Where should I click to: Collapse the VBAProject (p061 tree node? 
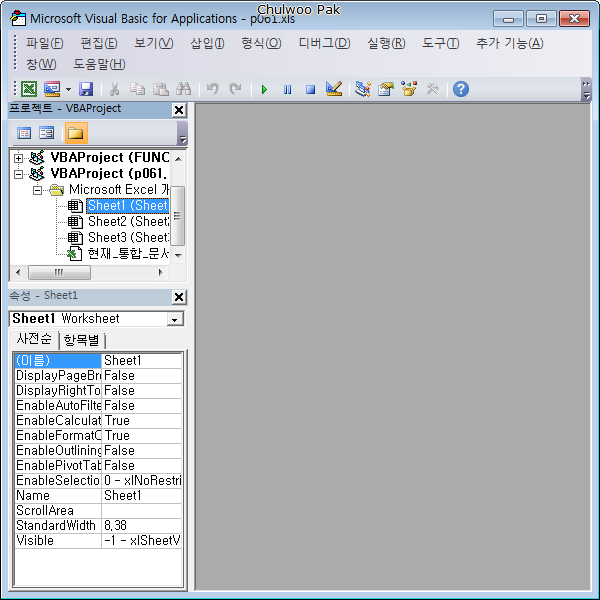[18, 174]
